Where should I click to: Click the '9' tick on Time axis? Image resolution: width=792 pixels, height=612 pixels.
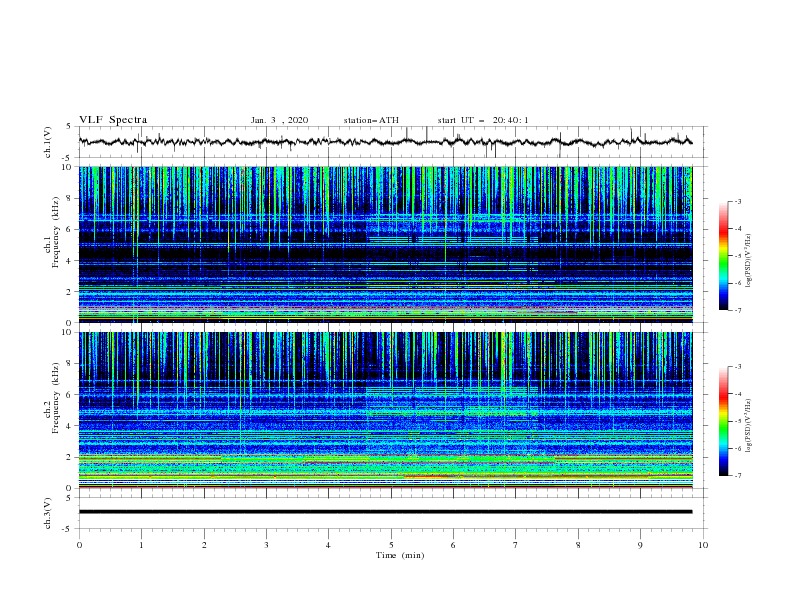(640, 545)
